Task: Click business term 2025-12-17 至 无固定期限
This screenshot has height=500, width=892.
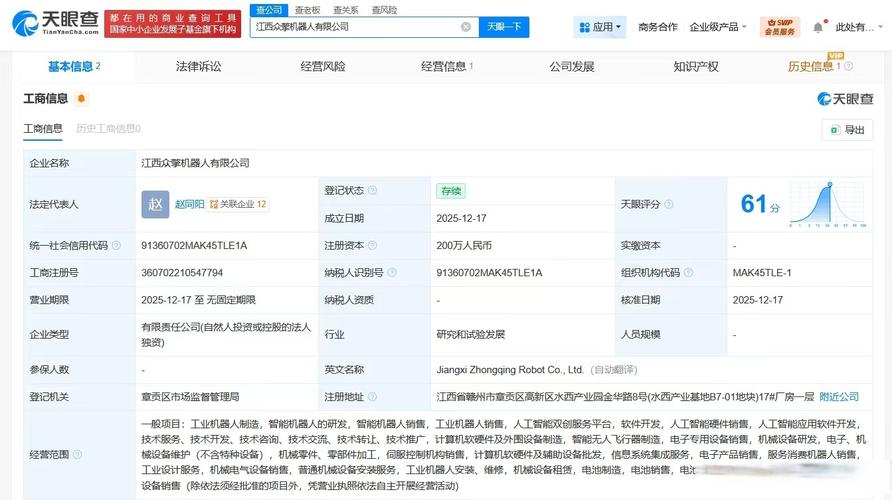Action: coord(199,300)
